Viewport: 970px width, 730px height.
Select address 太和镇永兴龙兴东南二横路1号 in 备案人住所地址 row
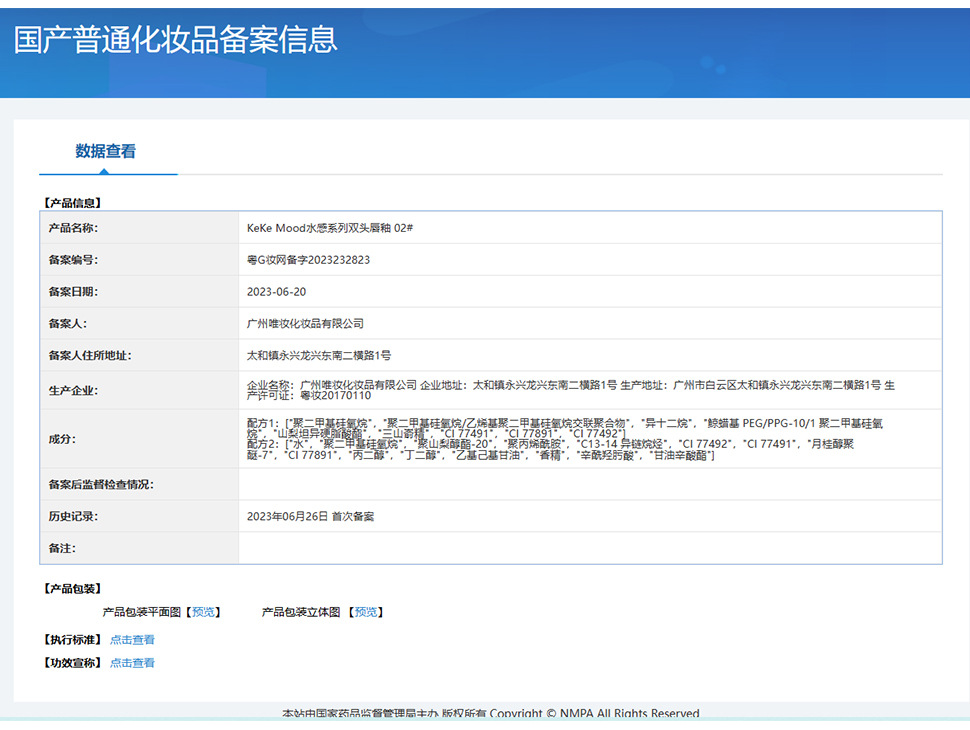click(x=319, y=356)
